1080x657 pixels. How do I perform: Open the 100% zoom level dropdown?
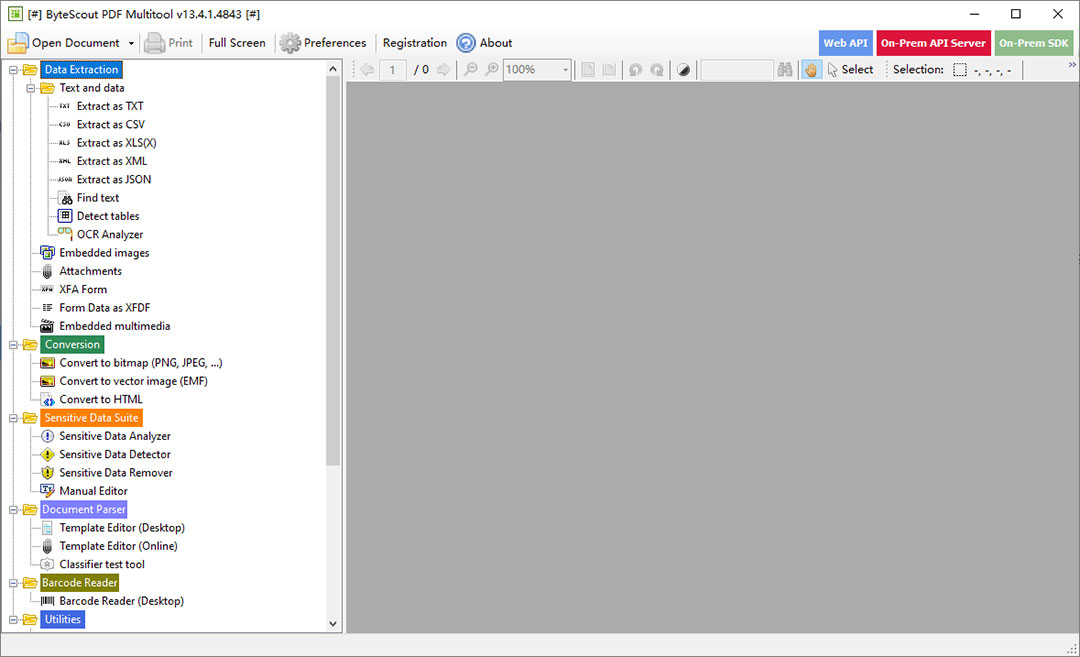(565, 70)
